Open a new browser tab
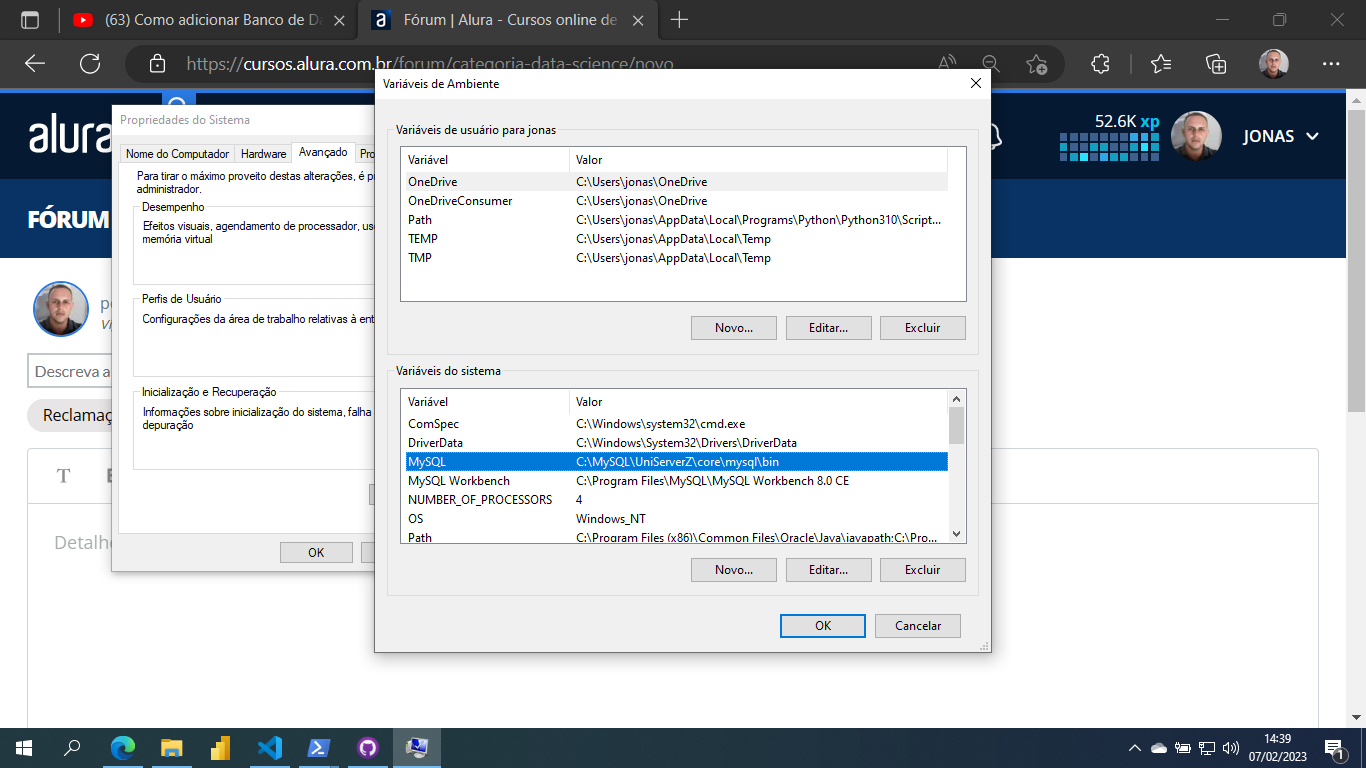Image resolution: width=1366 pixels, height=768 pixels. [x=679, y=20]
